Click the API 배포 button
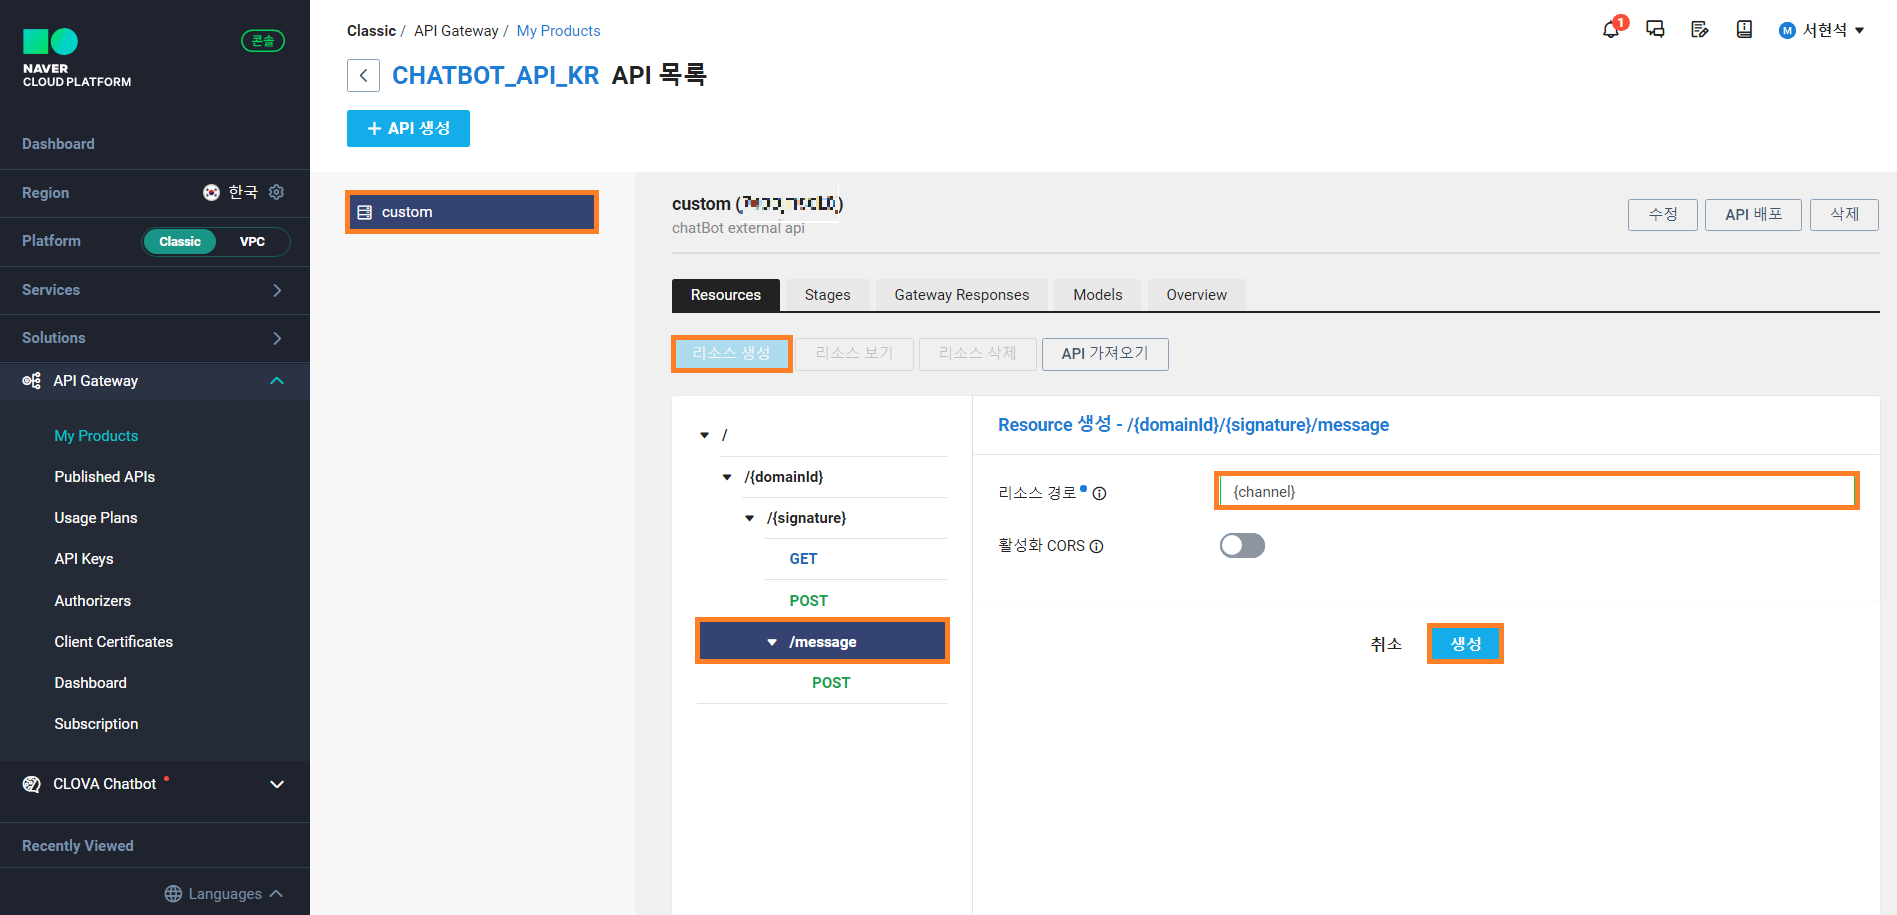1897x915 pixels. [x=1754, y=215]
